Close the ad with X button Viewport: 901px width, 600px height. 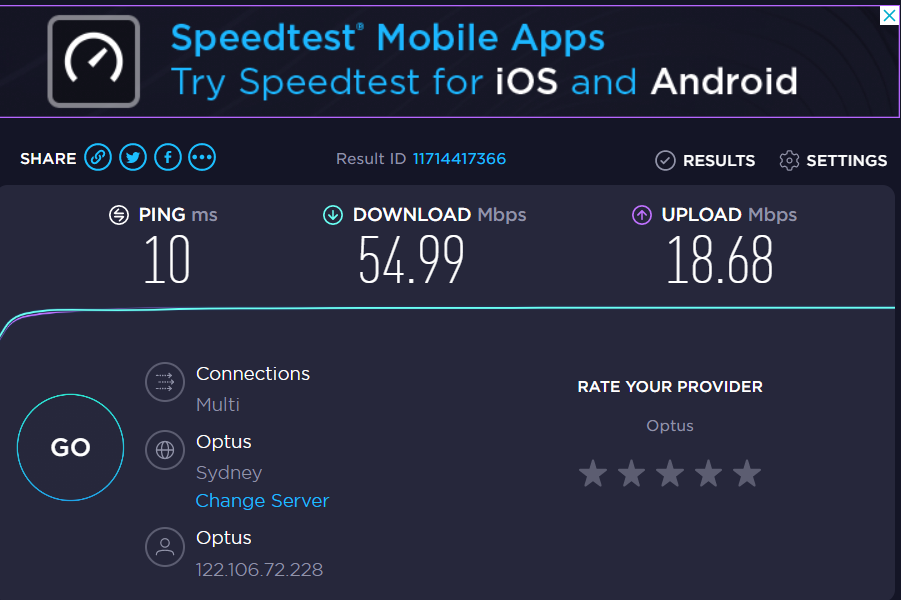tap(888, 16)
